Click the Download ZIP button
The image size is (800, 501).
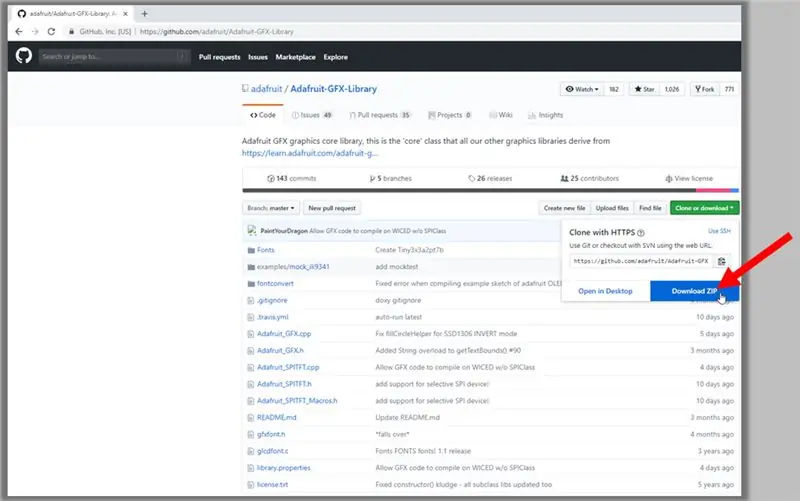[x=694, y=291]
